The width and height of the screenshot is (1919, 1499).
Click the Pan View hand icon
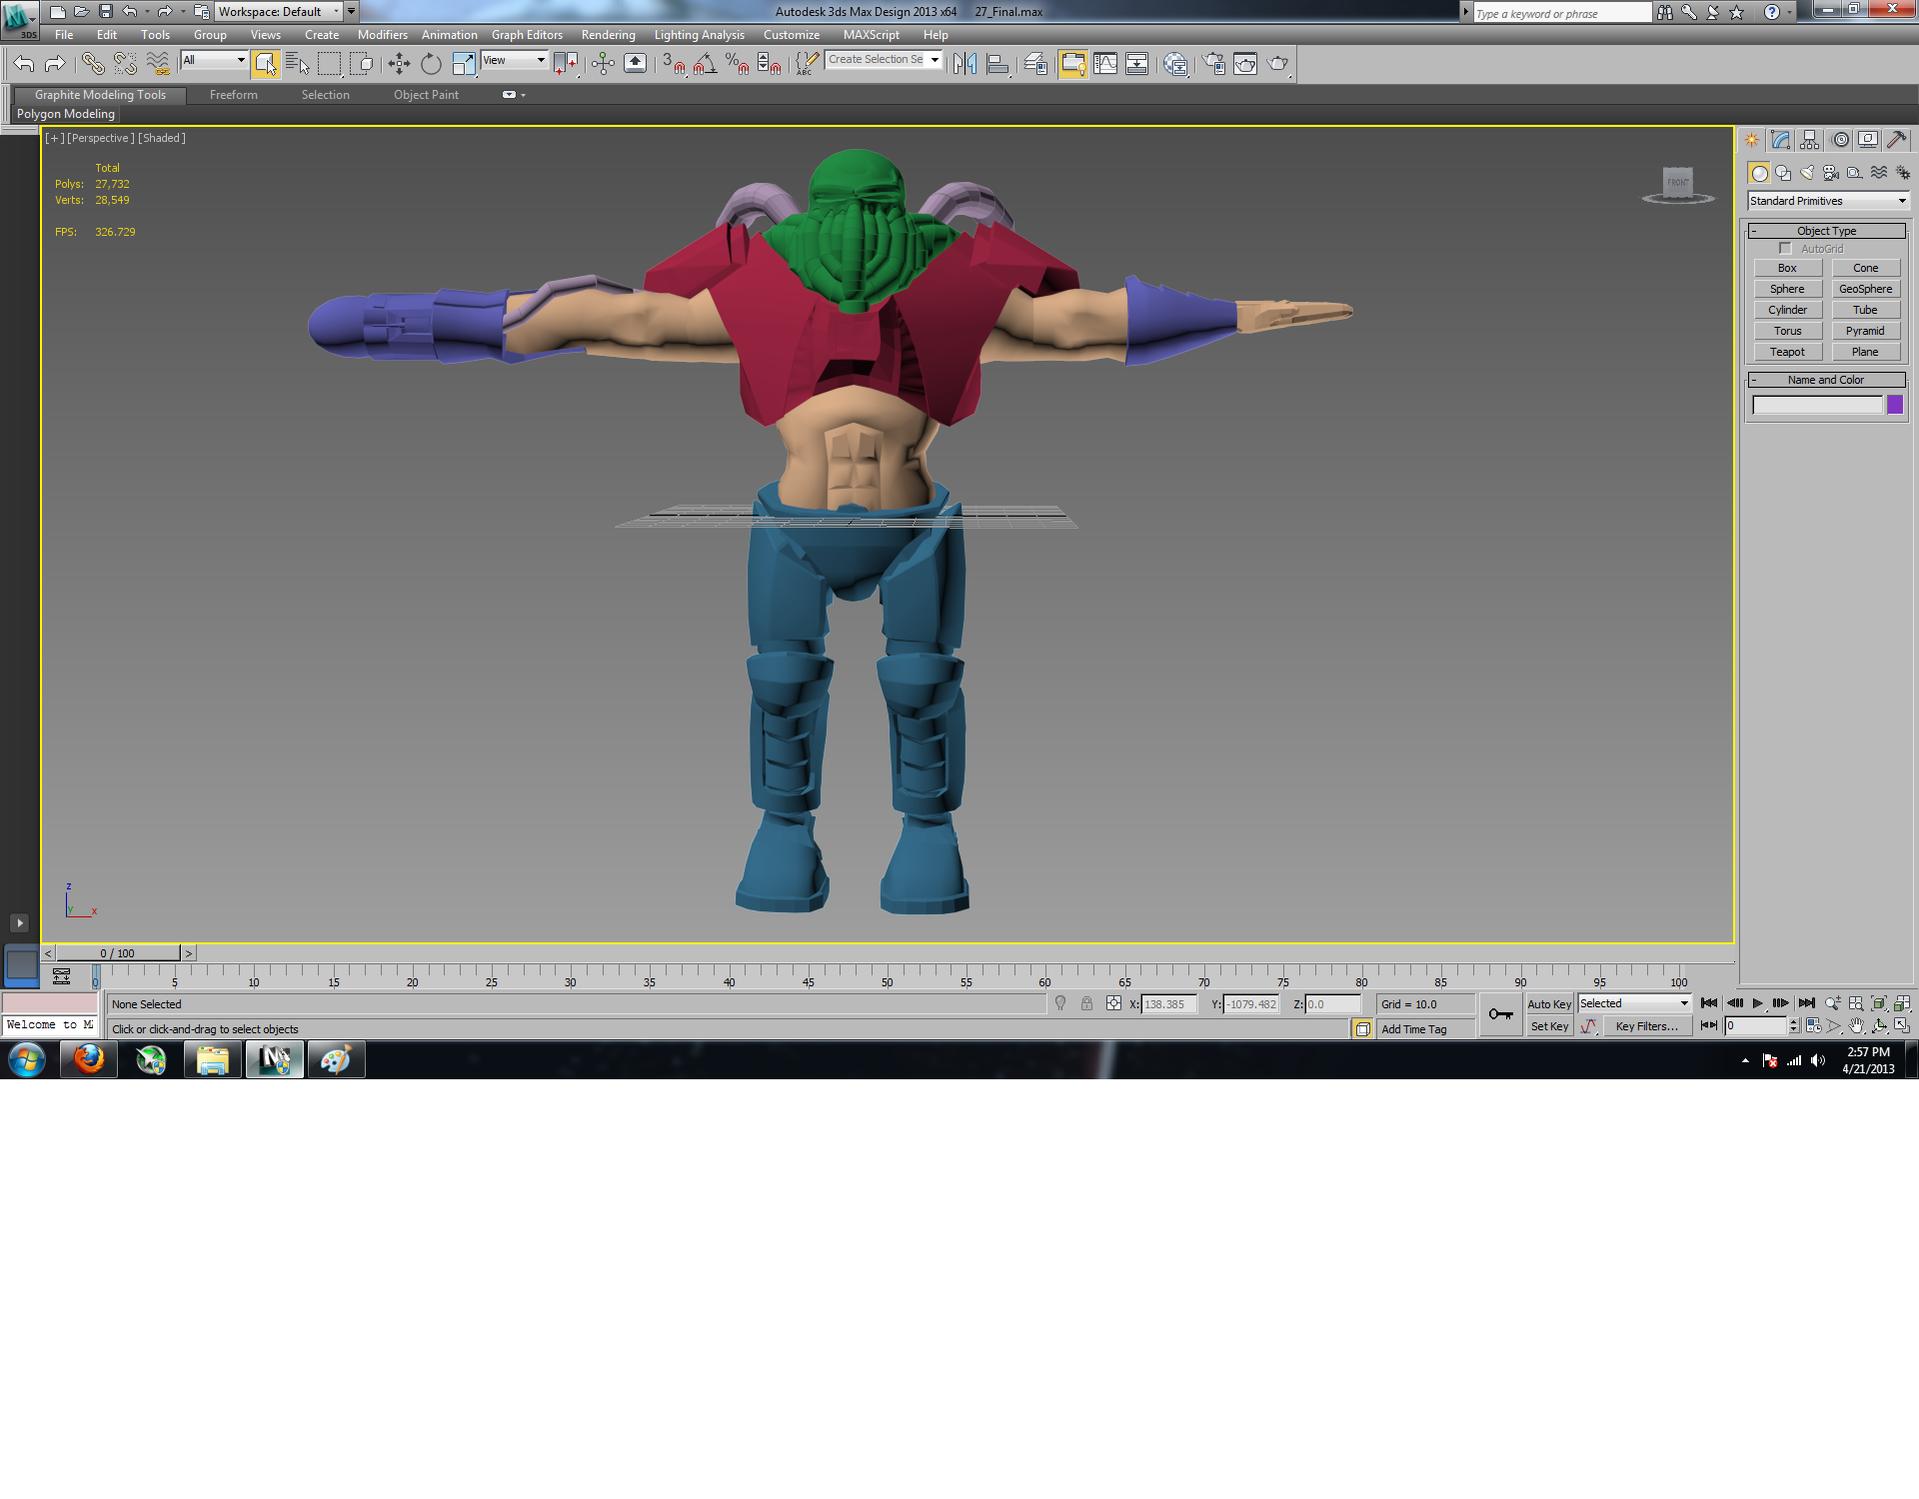(1856, 1026)
